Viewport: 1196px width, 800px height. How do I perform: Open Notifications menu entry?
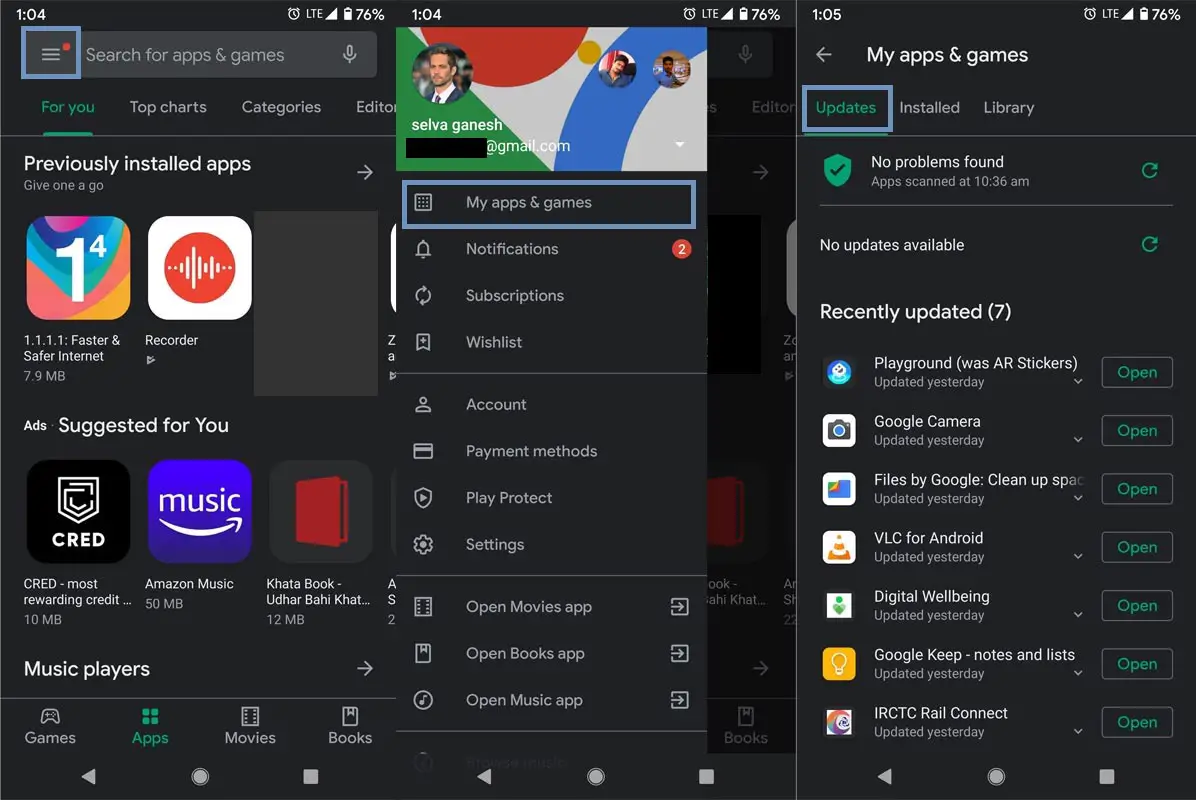pos(551,249)
